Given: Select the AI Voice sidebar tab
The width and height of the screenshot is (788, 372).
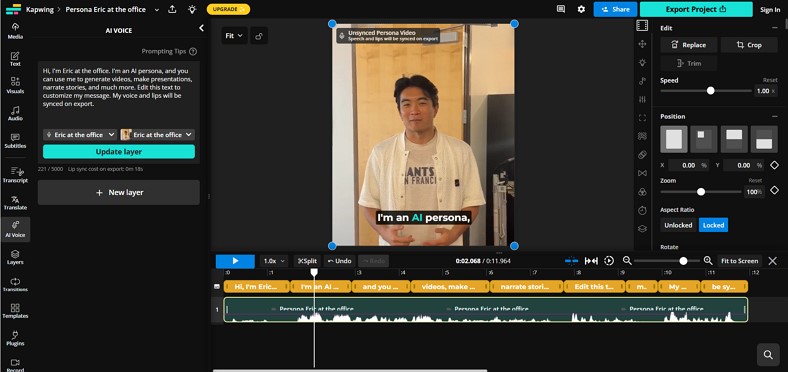Looking at the screenshot, I should coord(15,230).
